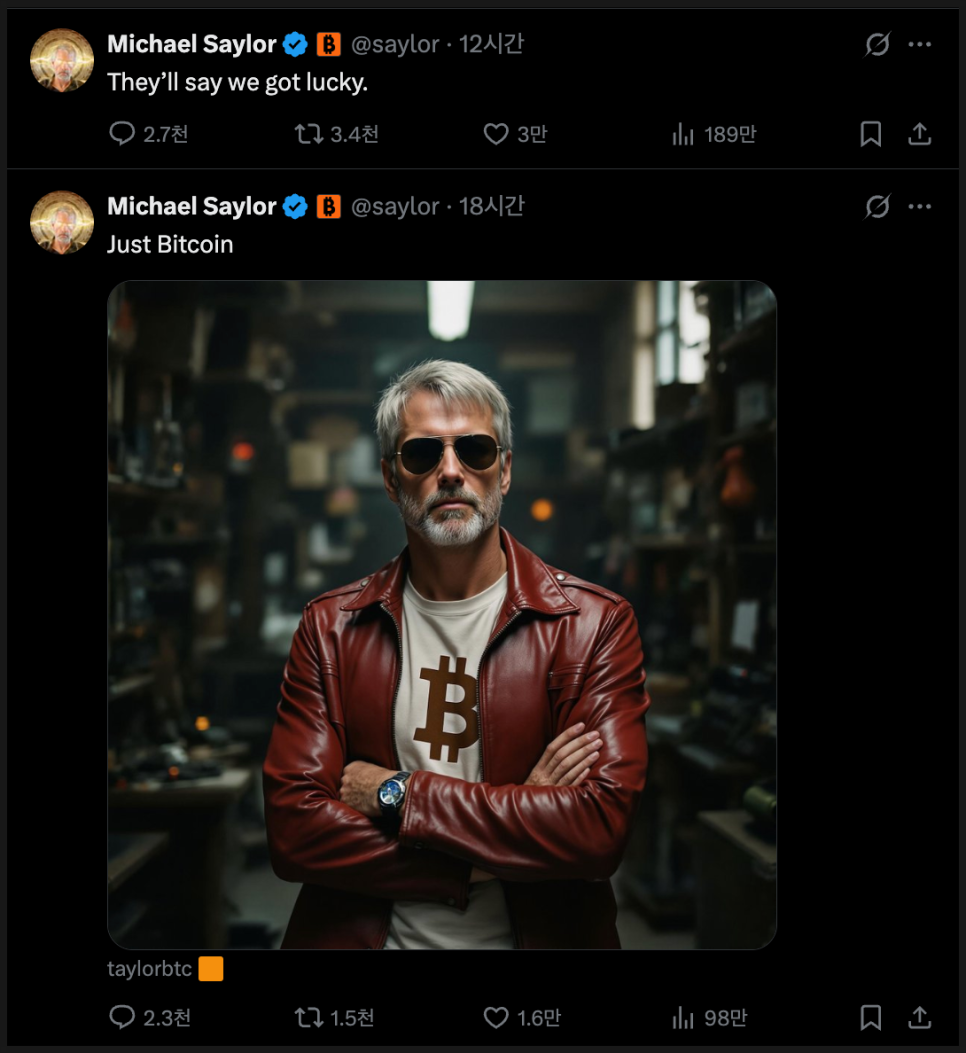The image size is (966, 1053).
Task: Repost the "They'll say we got lucky" post
Action: tap(308, 134)
